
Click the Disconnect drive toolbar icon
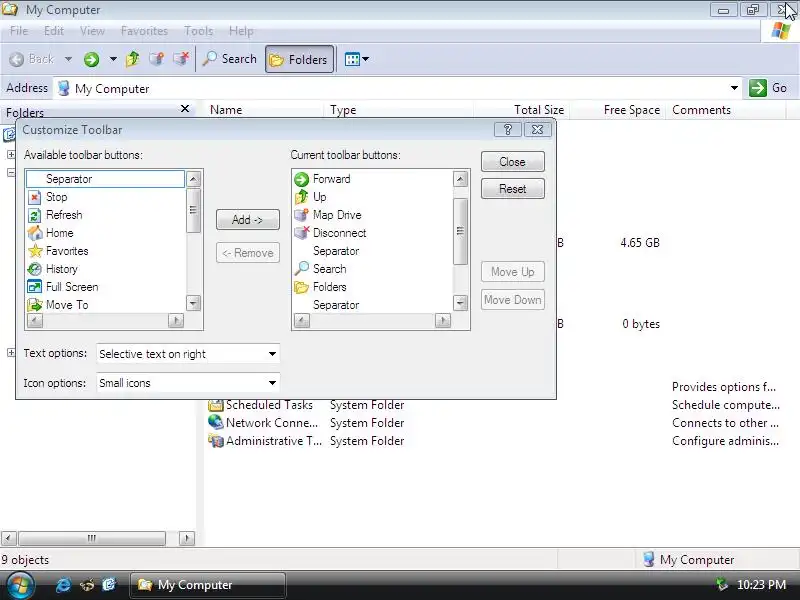[181, 59]
